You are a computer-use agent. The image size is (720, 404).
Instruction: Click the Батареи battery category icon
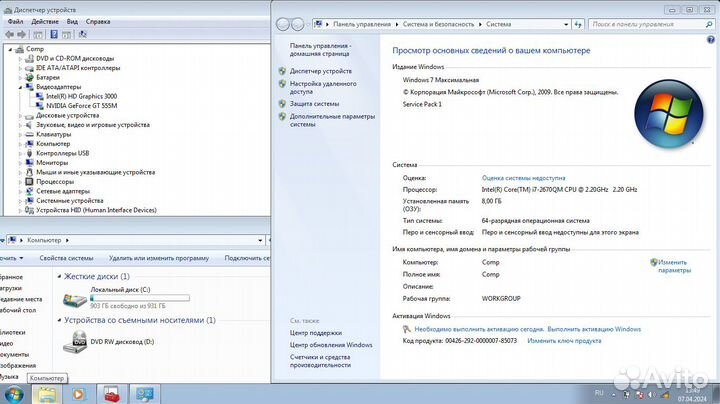click(29, 78)
